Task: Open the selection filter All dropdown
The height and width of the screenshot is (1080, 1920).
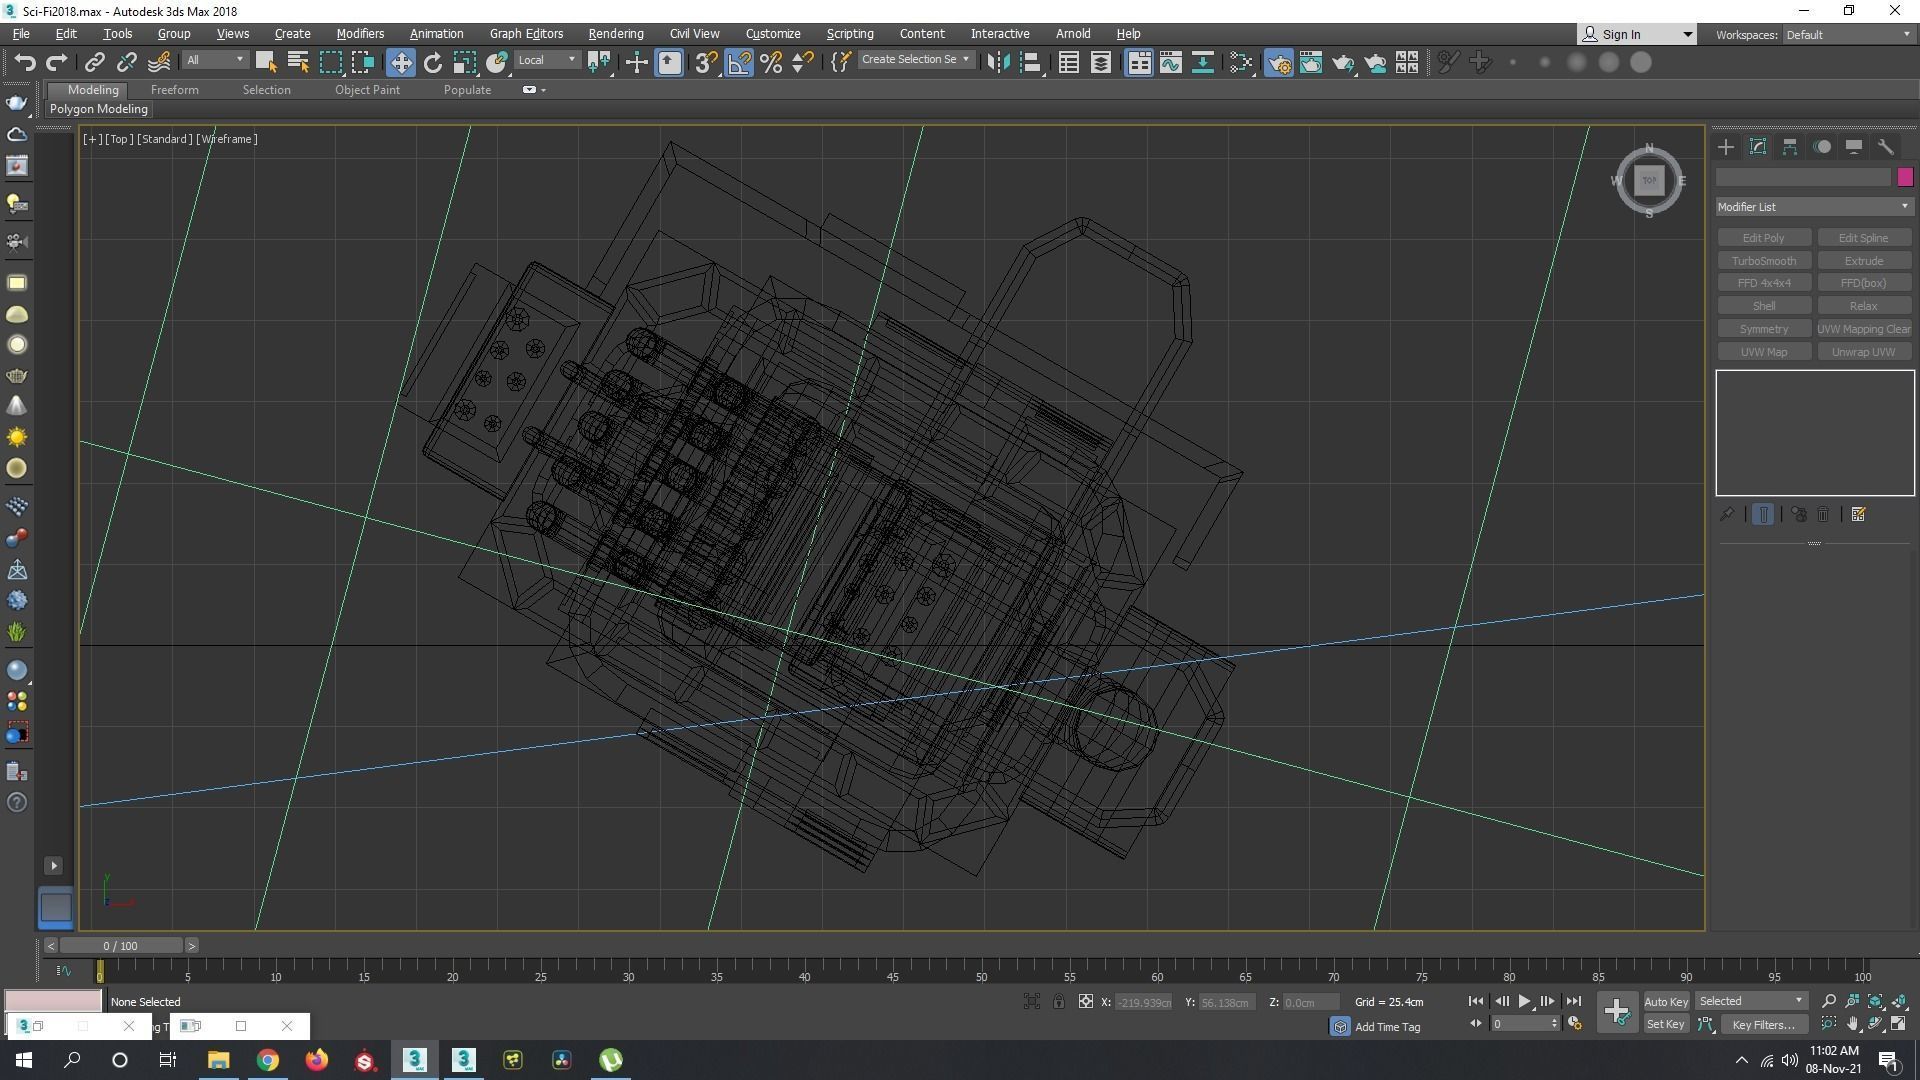Action: (x=214, y=60)
